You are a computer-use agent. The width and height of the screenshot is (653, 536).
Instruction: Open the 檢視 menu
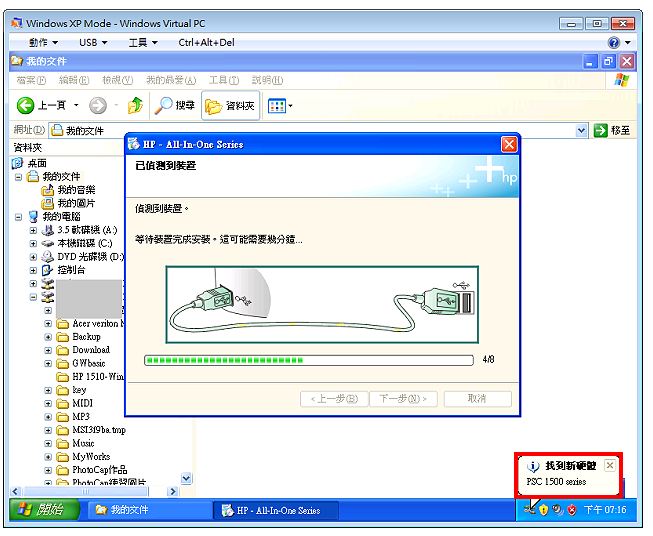pos(117,80)
